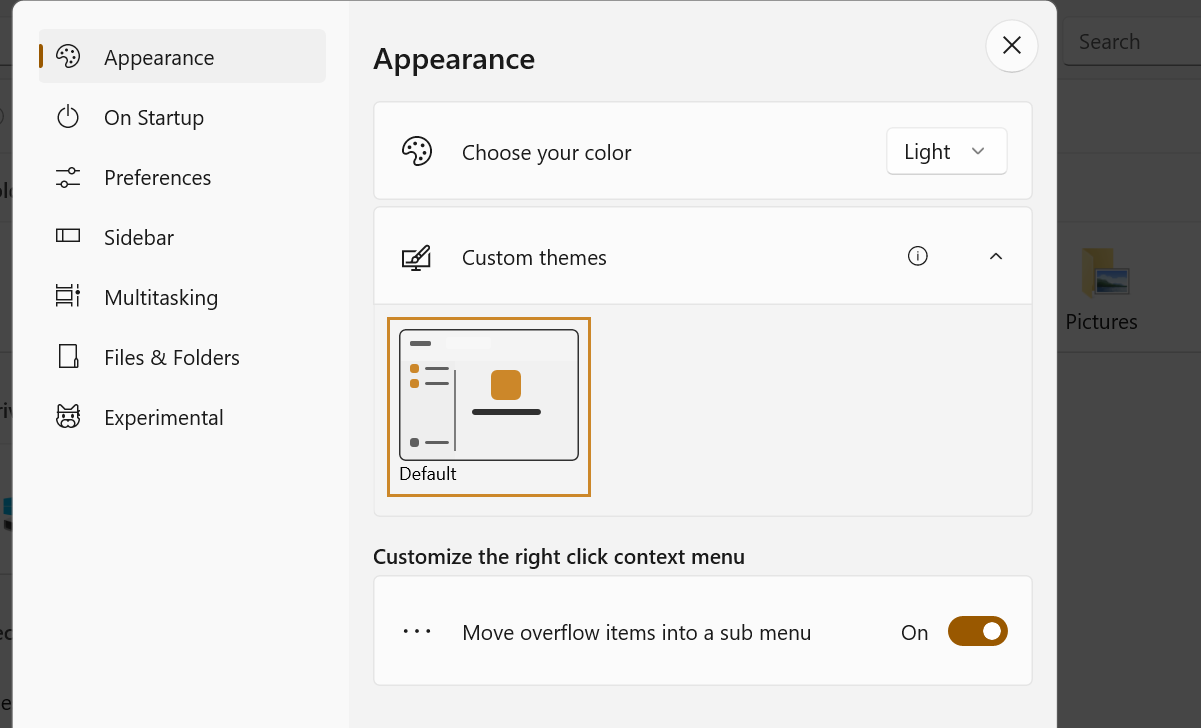This screenshot has height=728, width=1201.
Task: Click the Preferences sliders icon
Action: (x=68, y=178)
